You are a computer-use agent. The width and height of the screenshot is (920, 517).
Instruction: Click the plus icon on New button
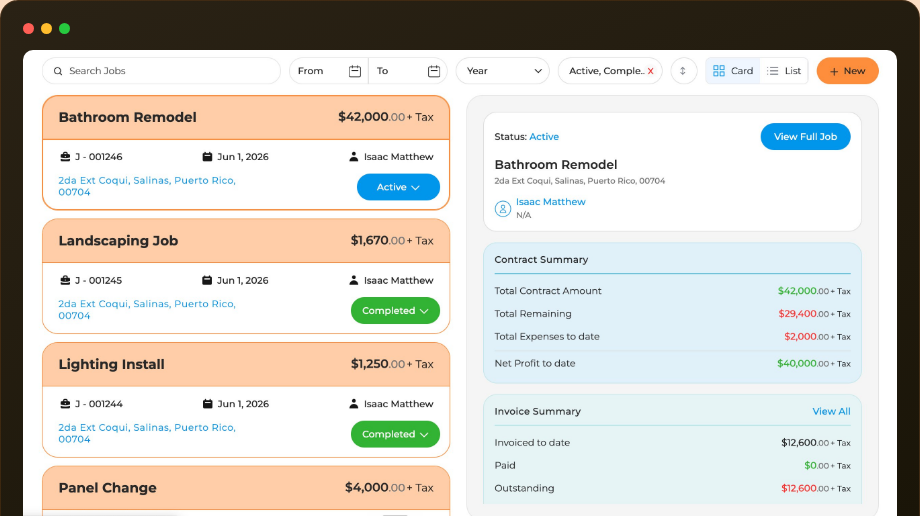click(834, 72)
